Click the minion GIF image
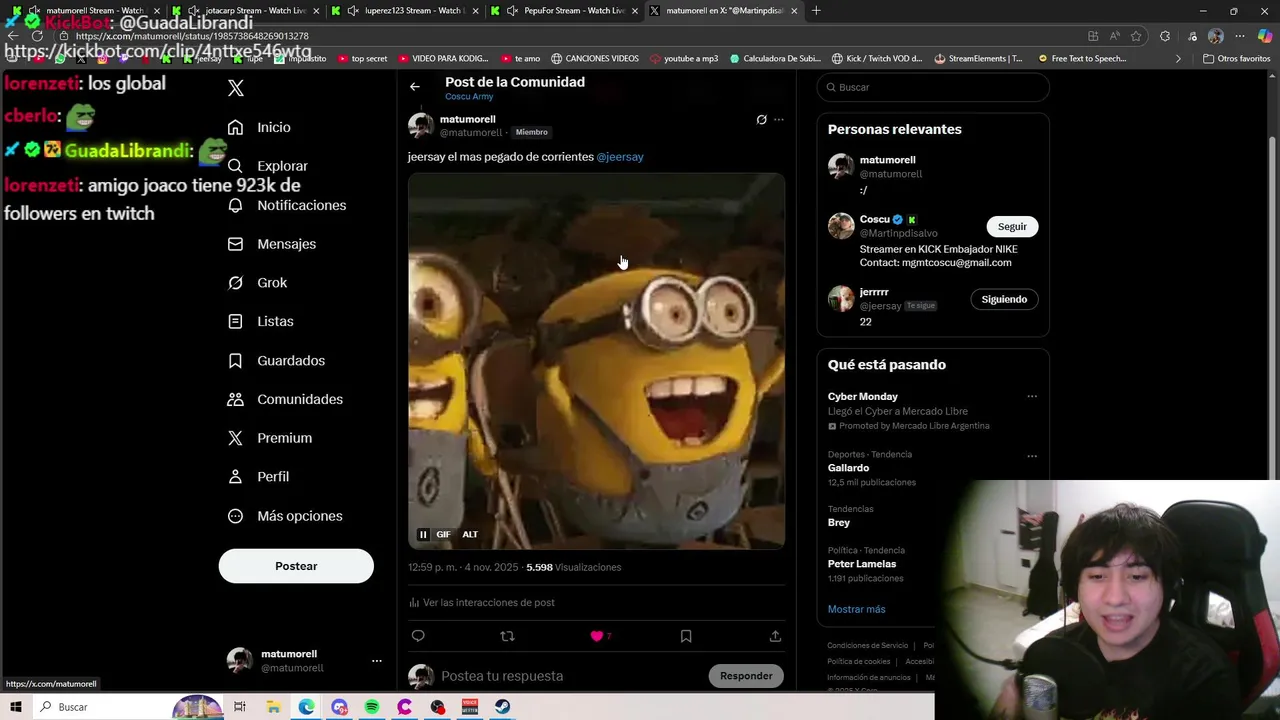This screenshot has height=720, width=1280. [x=596, y=361]
